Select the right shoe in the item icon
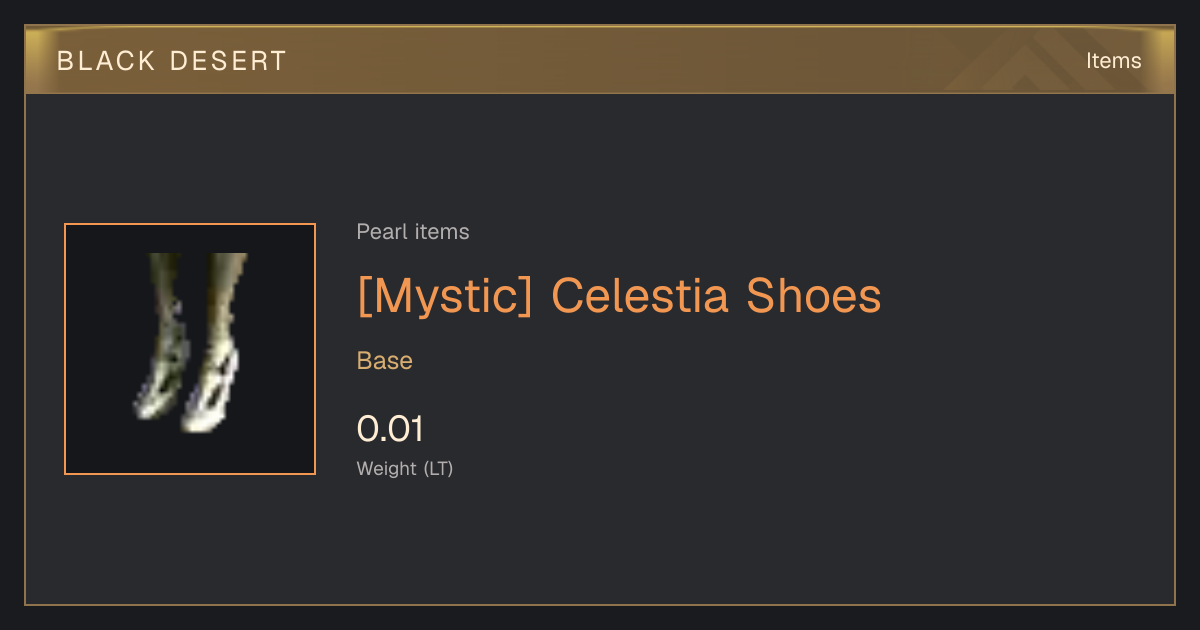Screen dimensions: 1200x630 [218, 342]
